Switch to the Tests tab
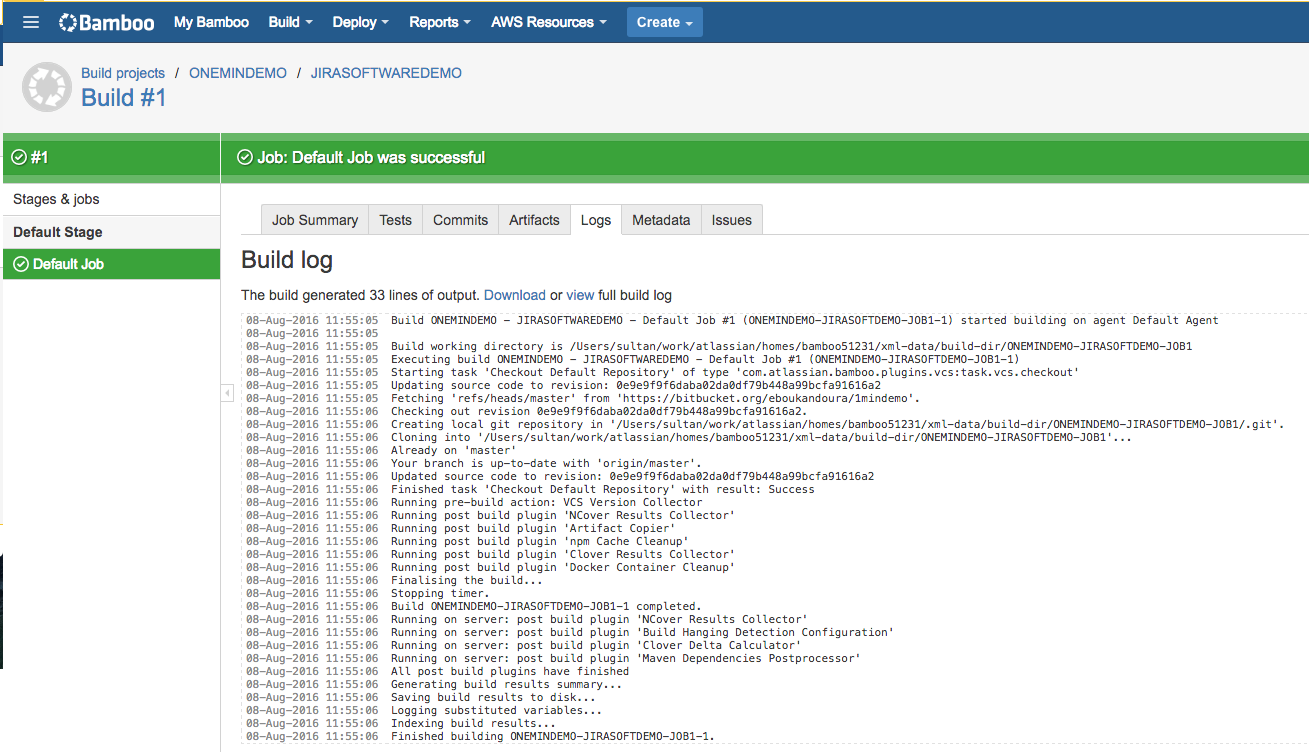The width and height of the screenshot is (1309, 752). (x=395, y=220)
